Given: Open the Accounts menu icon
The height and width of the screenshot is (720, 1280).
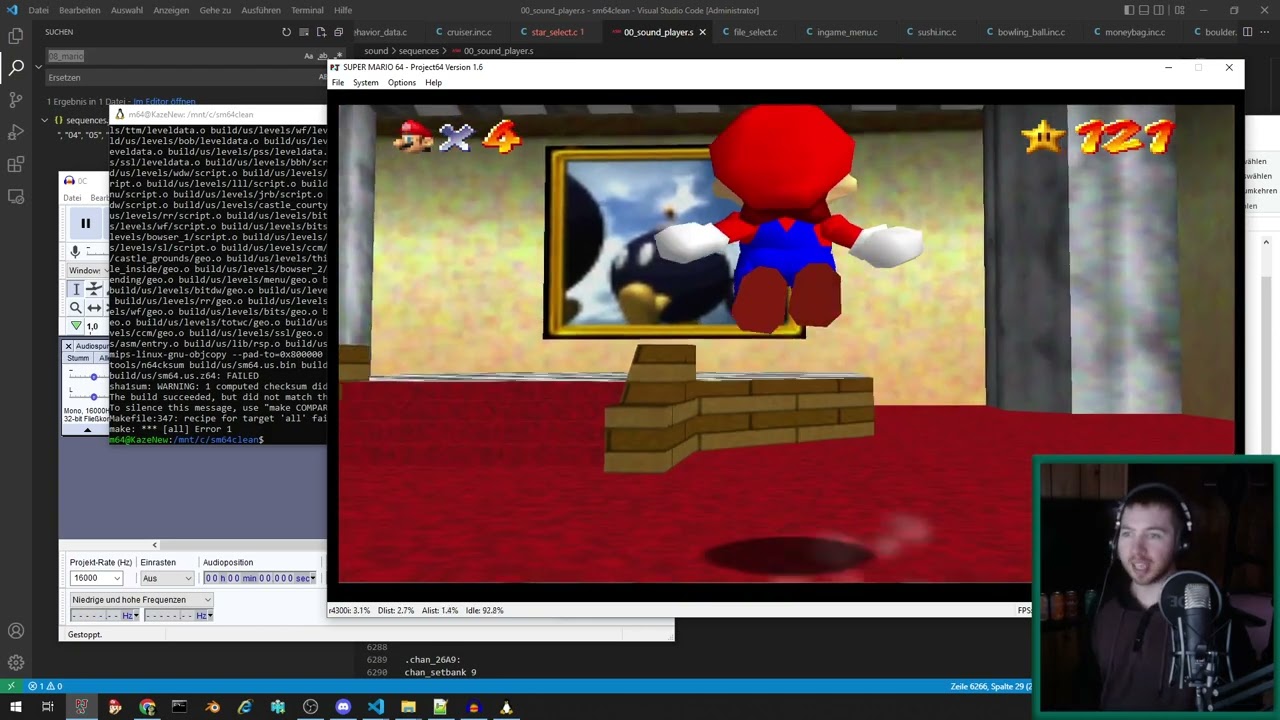Looking at the screenshot, I should click(16, 631).
